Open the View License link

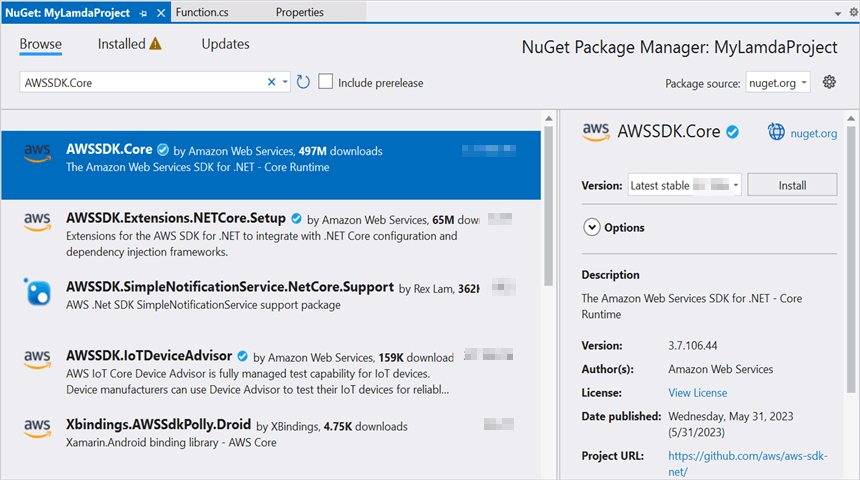click(x=697, y=393)
